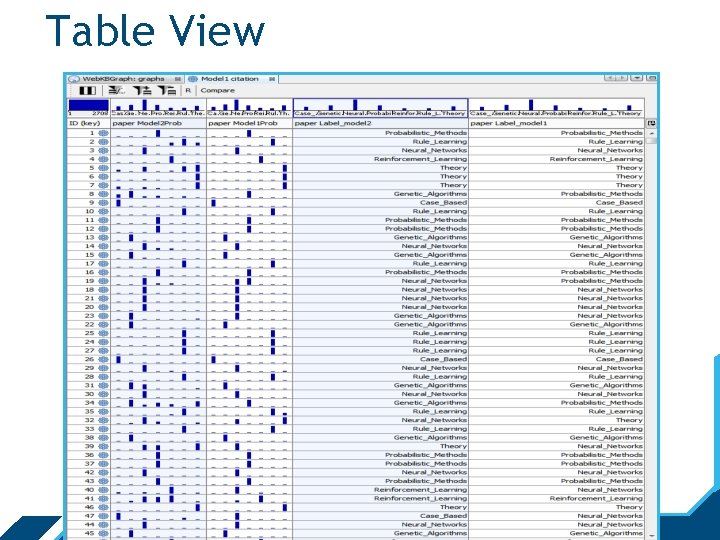The image size is (720, 540).
Task: Click the scroll tabs left arrow
Action: click(610, 78)
